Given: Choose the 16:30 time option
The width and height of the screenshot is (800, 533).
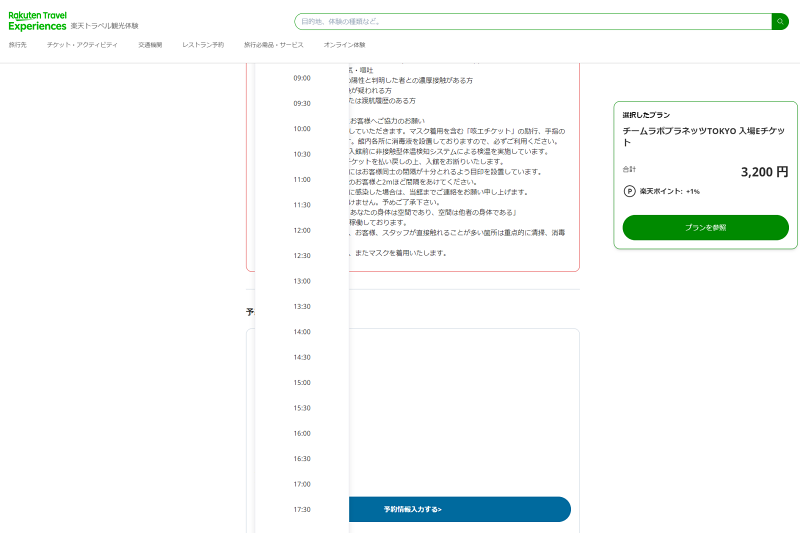Looking at the screenshot, I should click(302, 459).
